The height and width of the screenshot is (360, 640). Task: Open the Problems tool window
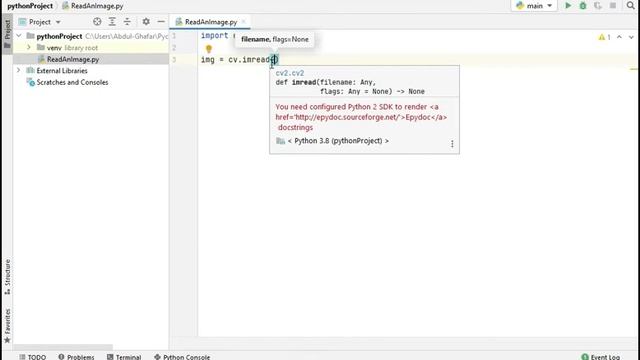click(x=76, y=357)
